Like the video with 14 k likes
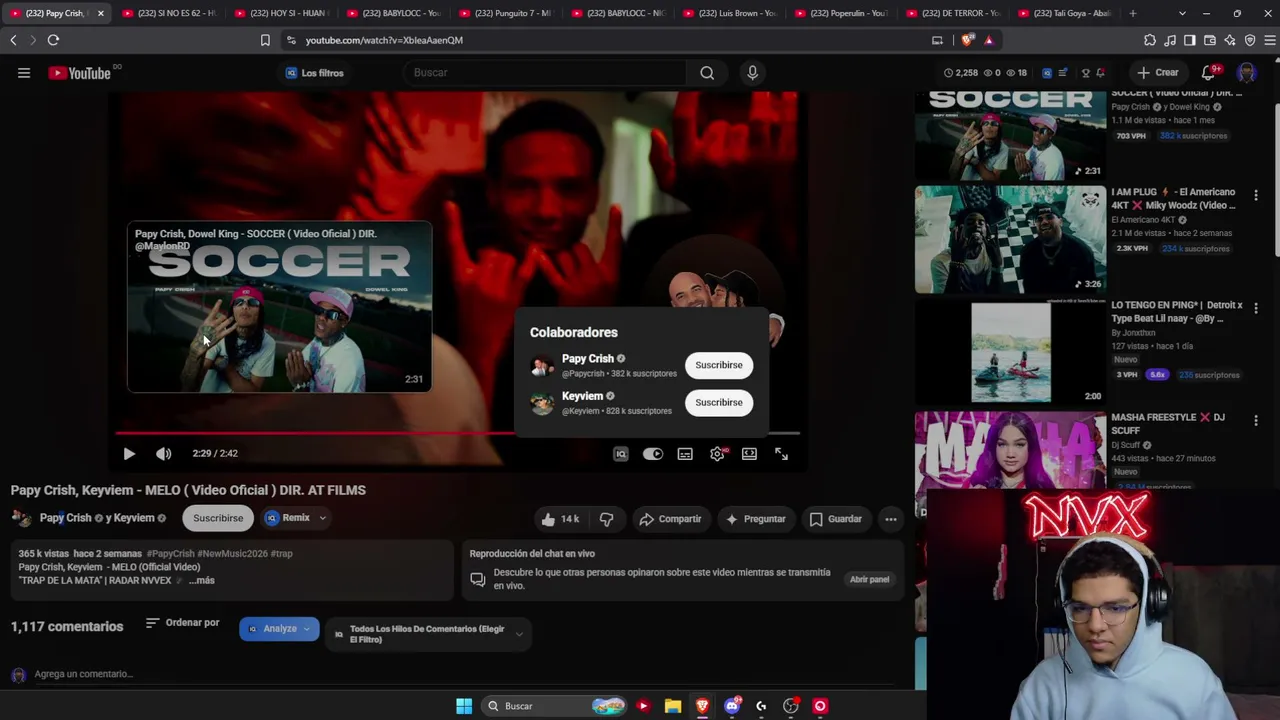 pos(560,519)
